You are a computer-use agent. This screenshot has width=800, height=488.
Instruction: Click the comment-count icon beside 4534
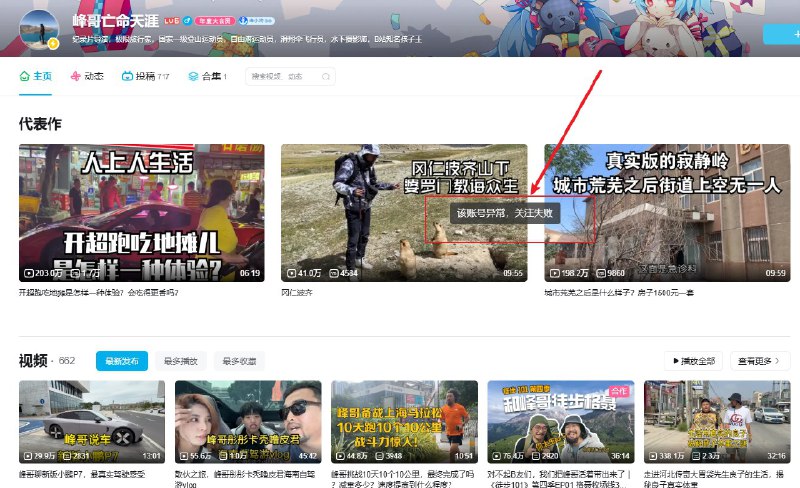[x=334, y=273]
